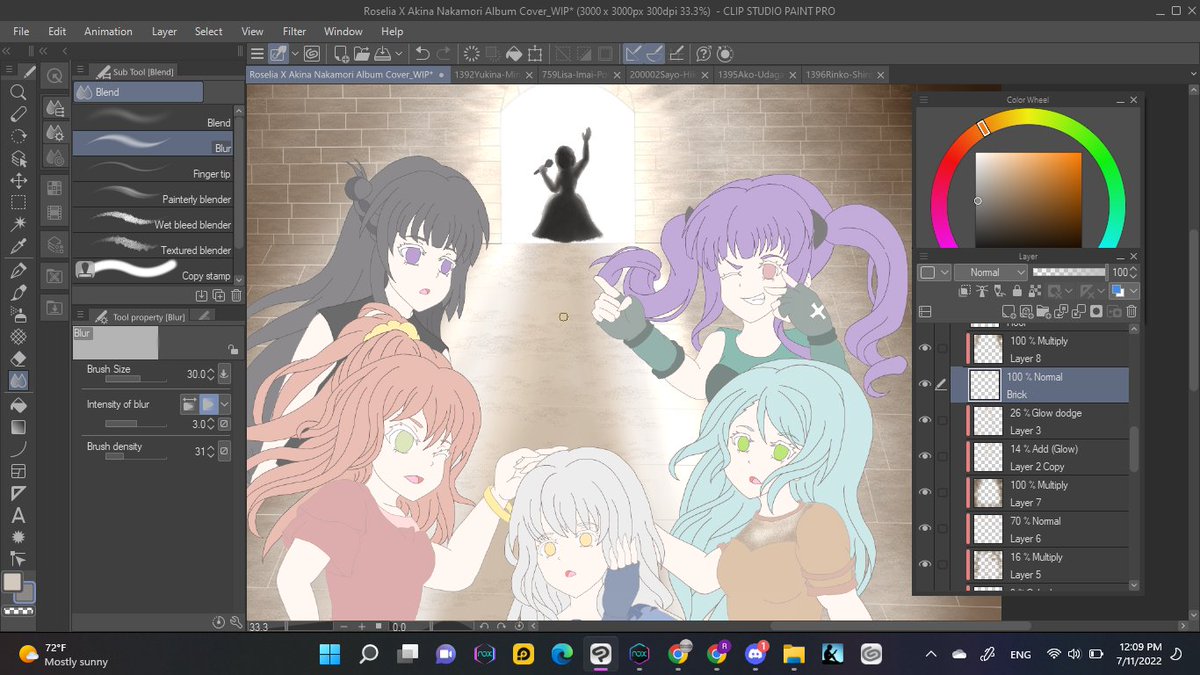Viewport: 1200px width, 675px height.
Task: Open Layer panel menu icon
Action: coord(923,256)
